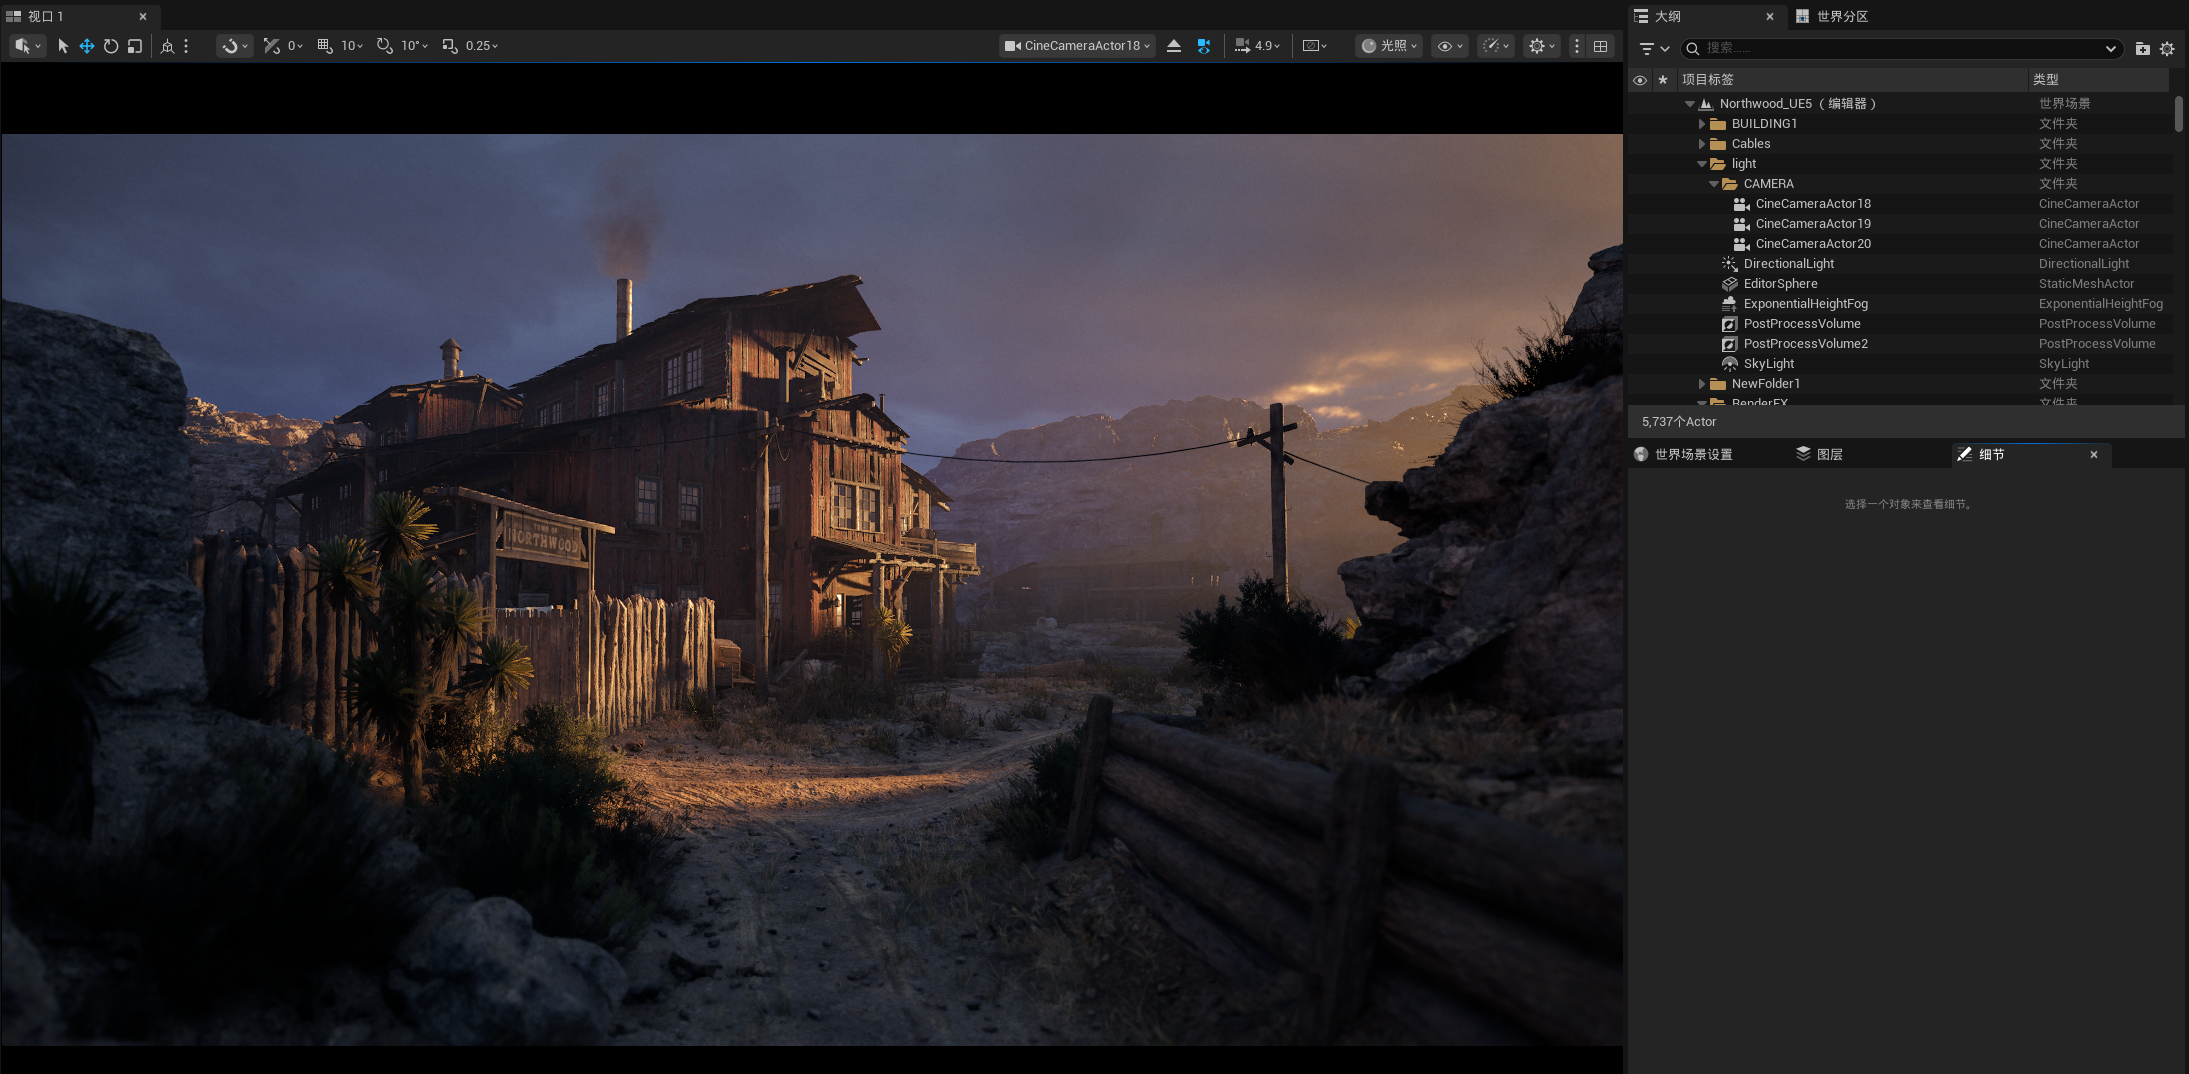Select the PostProcessVolume actor row
This screenshot has height=1074, width=2189.
[x=1900, y=324]
